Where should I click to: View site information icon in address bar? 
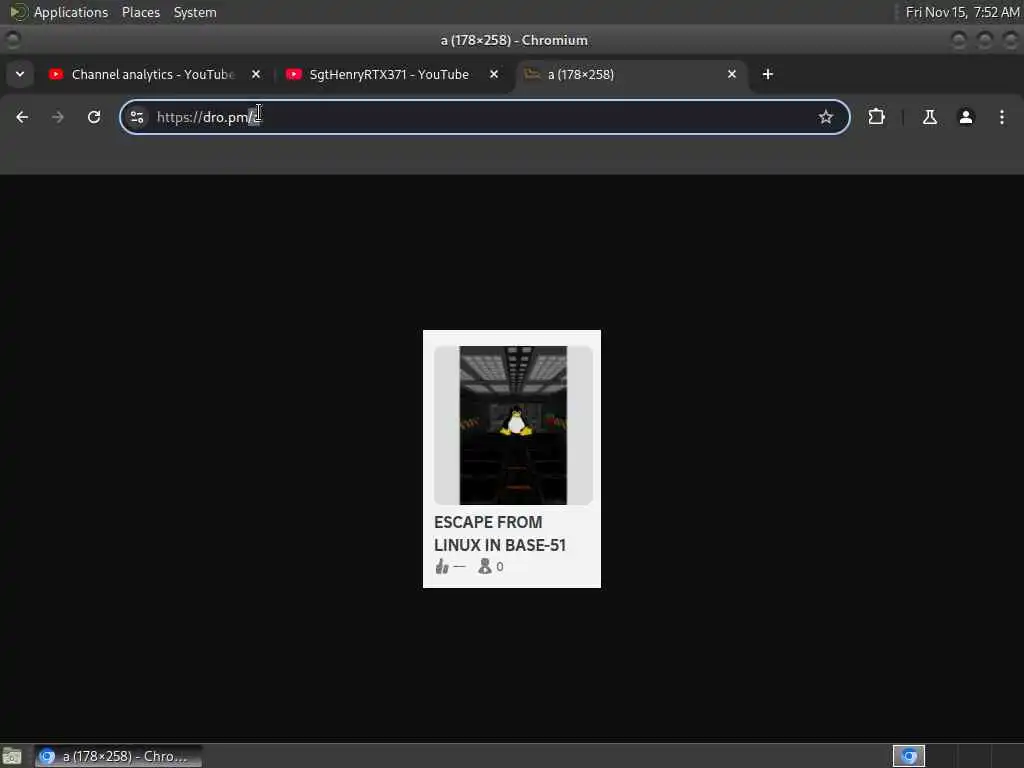point(137,117)
